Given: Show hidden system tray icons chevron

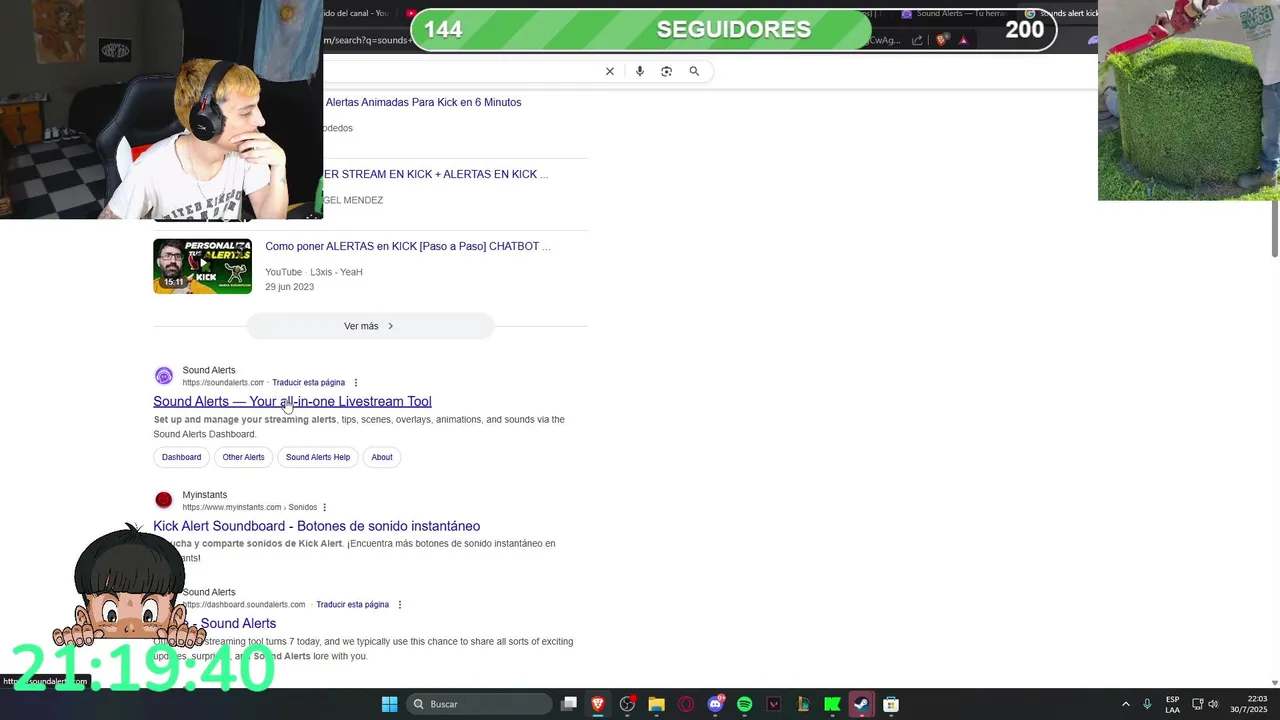Looking at the screenshot, I should tap(1125, 704).
